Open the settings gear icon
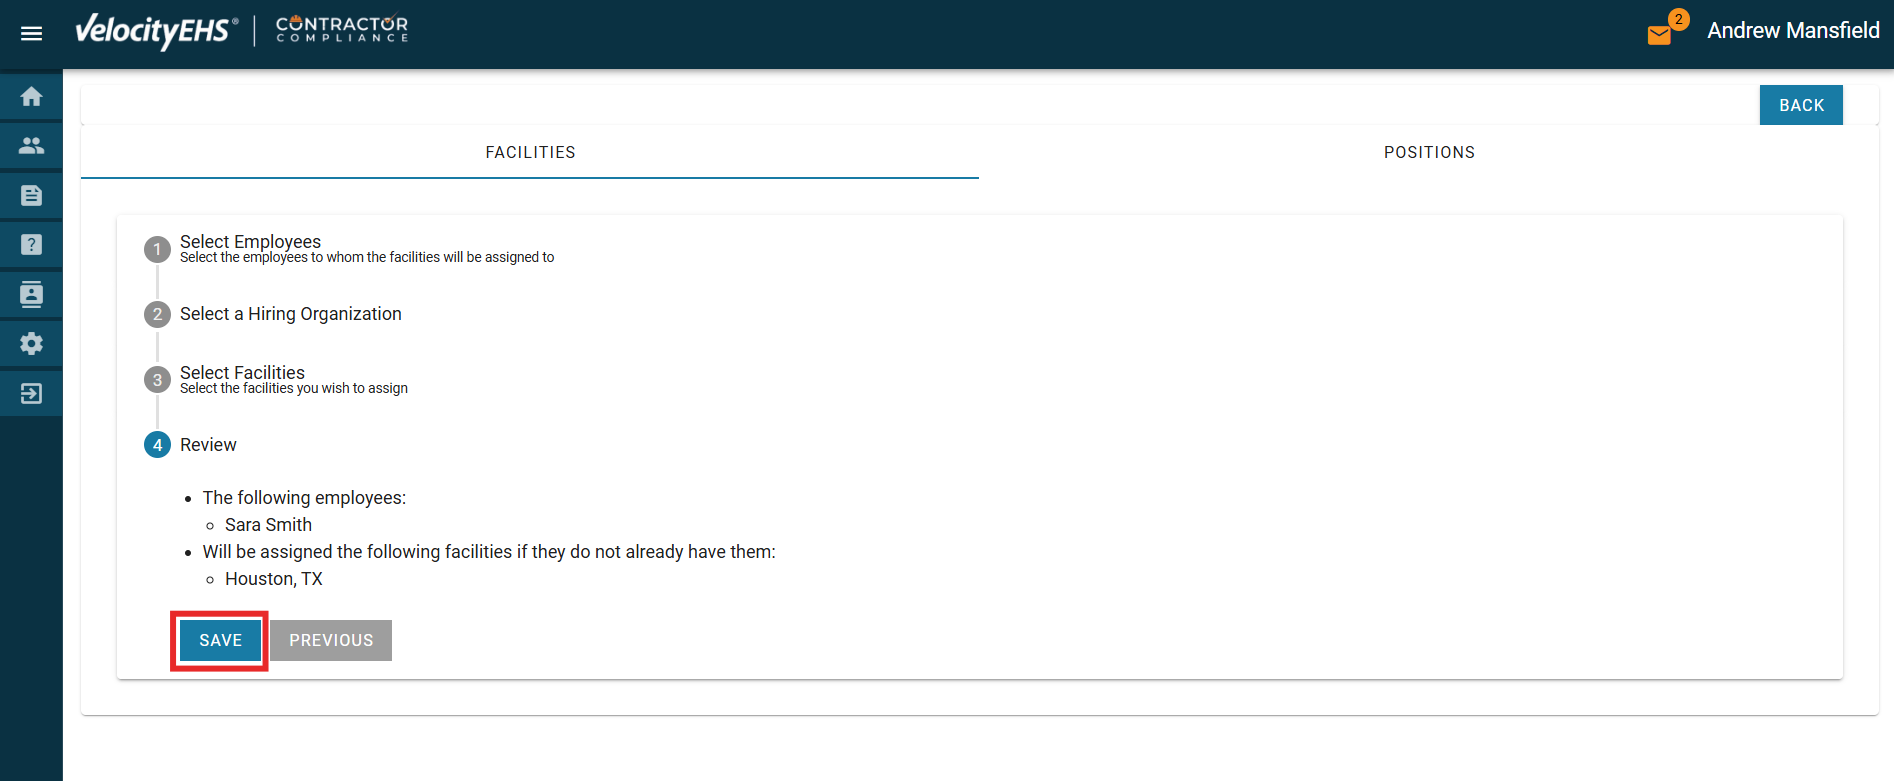 tap(31, 344)
